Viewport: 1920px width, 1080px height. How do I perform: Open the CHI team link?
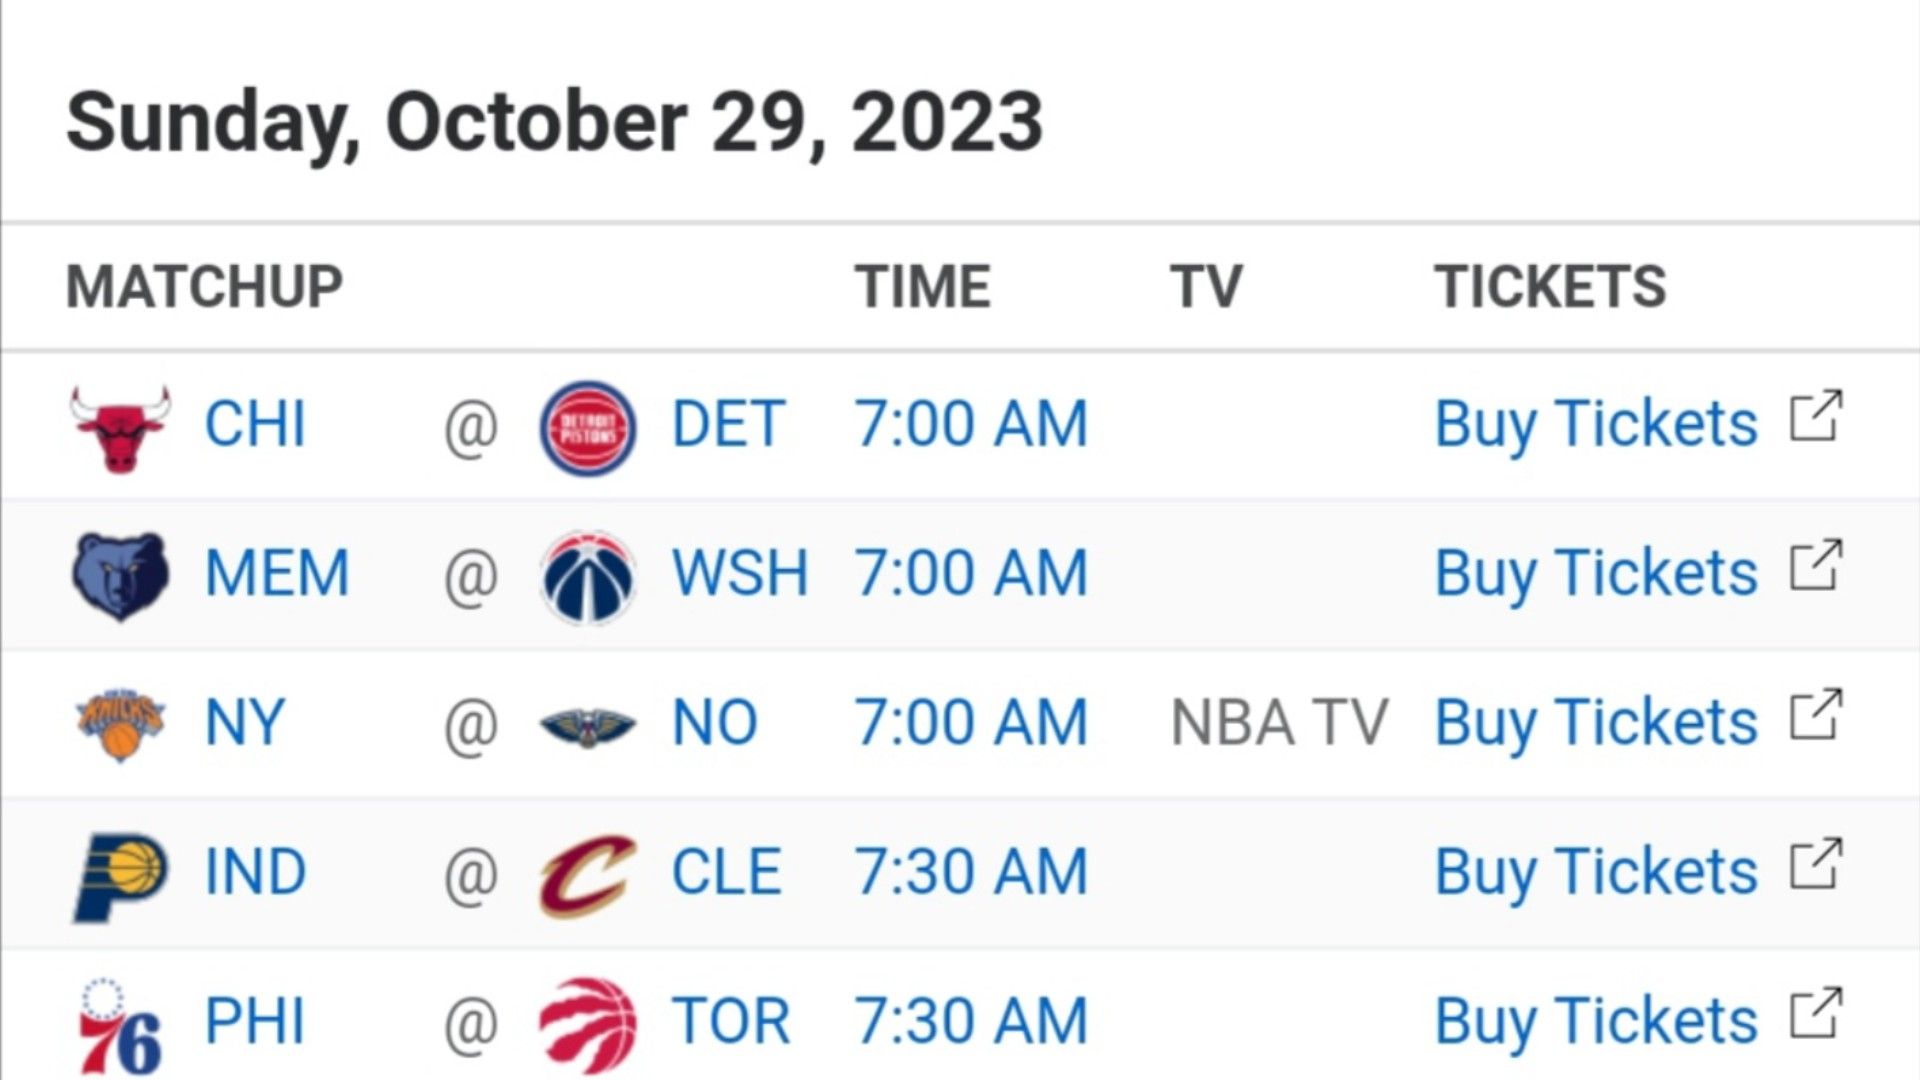(x=255, y=423)
